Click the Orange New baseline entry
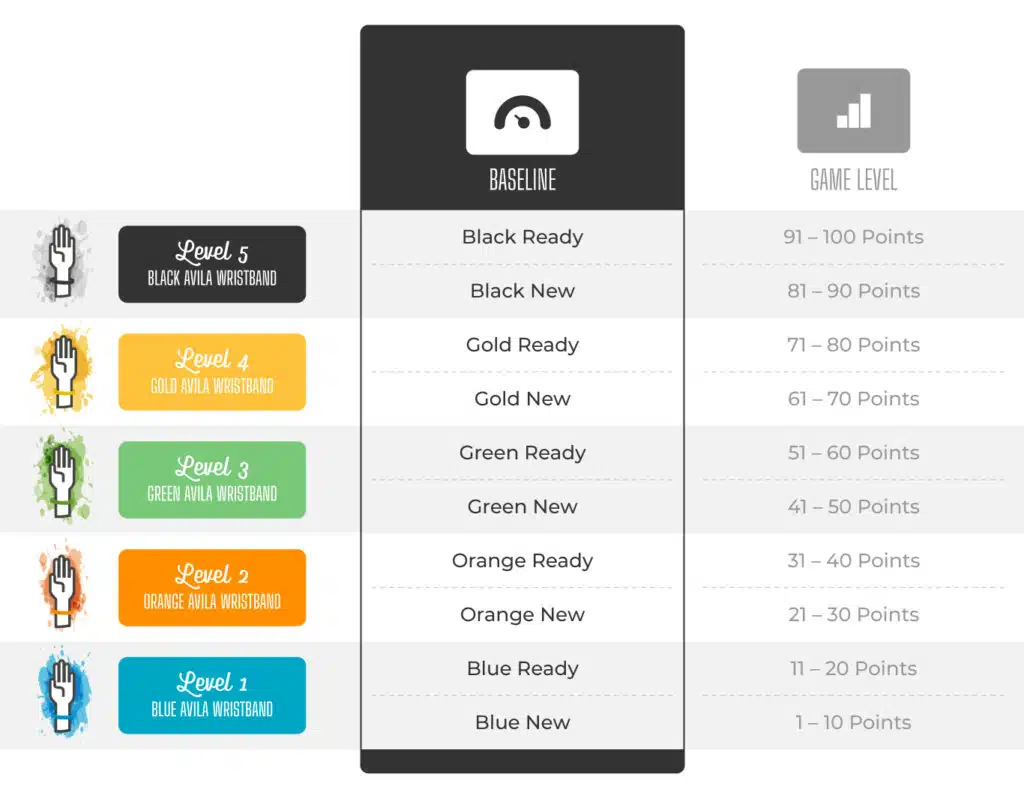This screenshot has height=810, width=1024. (x=522, y=615)
